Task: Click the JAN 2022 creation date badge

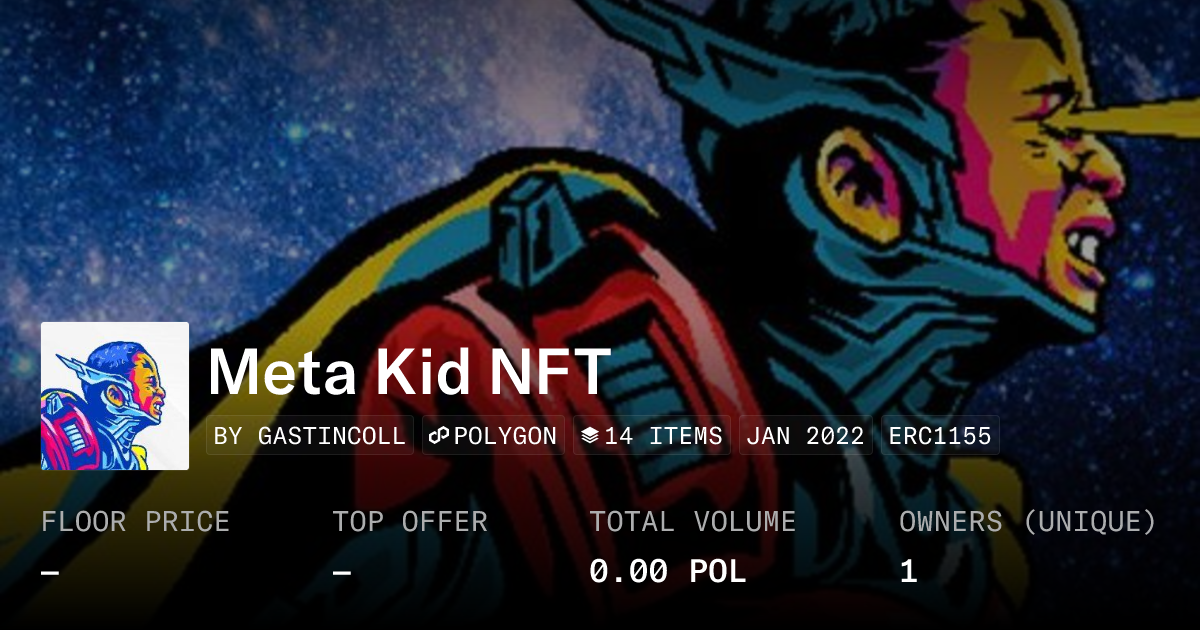Action: (805, 436)
